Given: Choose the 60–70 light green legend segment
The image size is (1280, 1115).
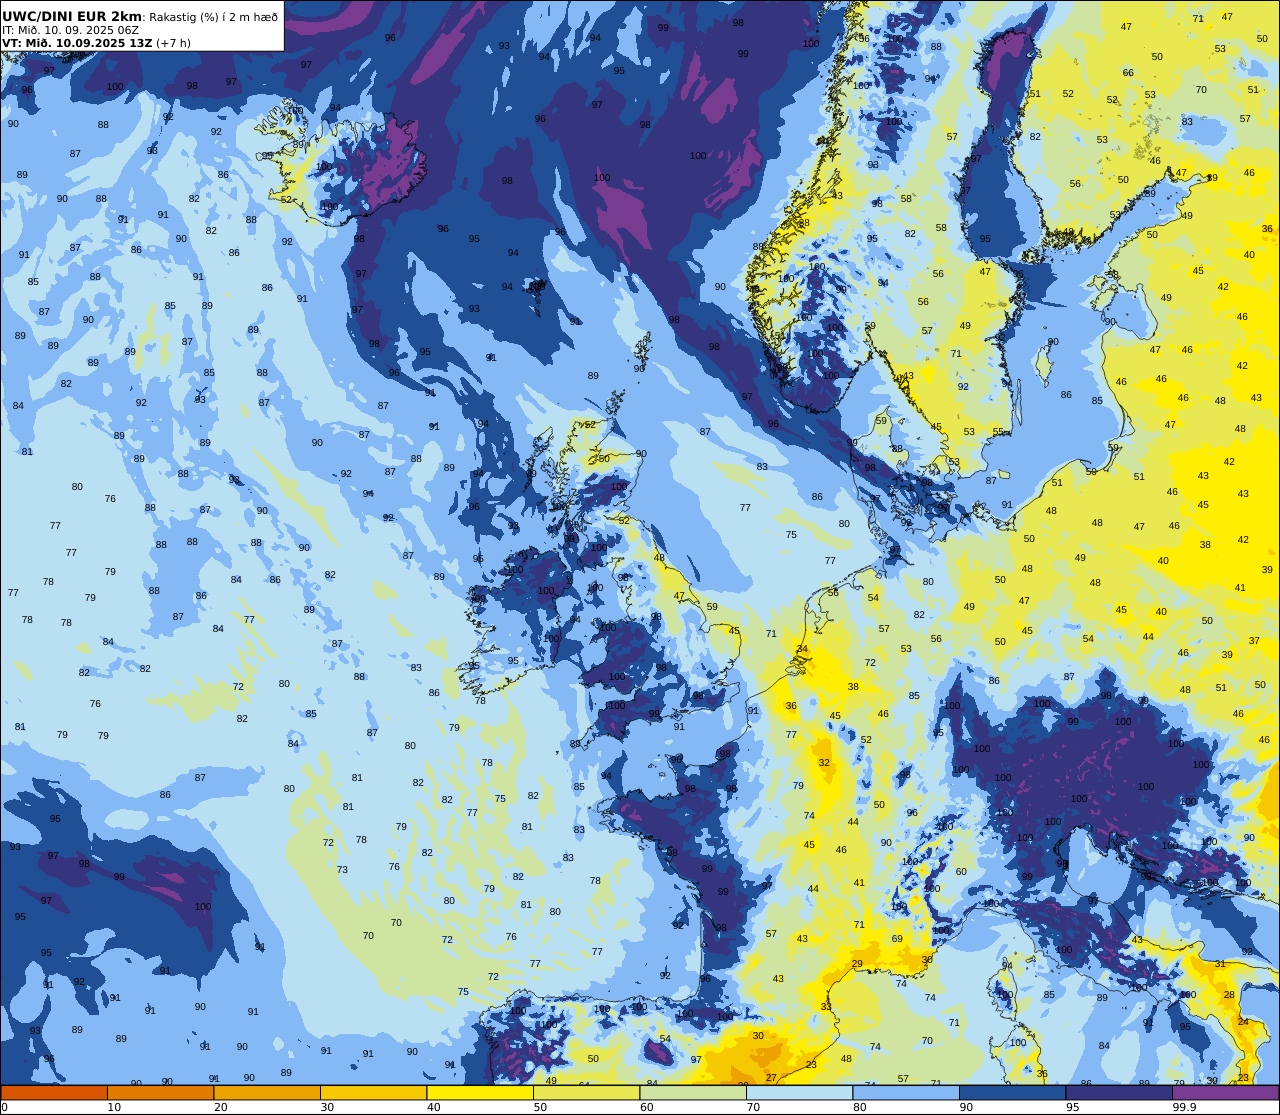Looking at the screenshot, I should tap(693, 1093).
